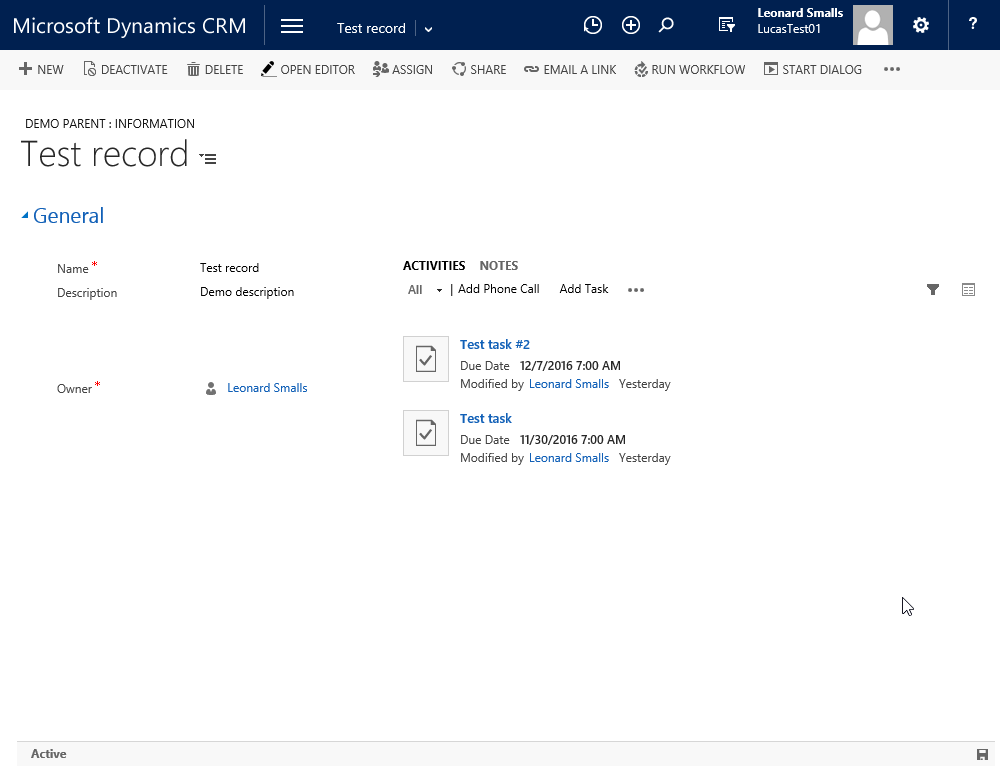Click the user profile avatar picture

coord(872,25)
